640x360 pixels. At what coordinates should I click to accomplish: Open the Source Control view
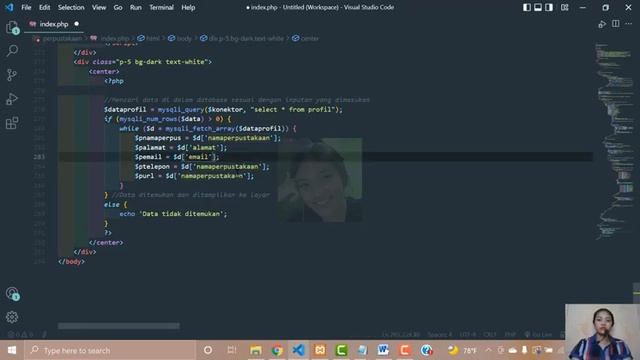click(x=12, y=75)
